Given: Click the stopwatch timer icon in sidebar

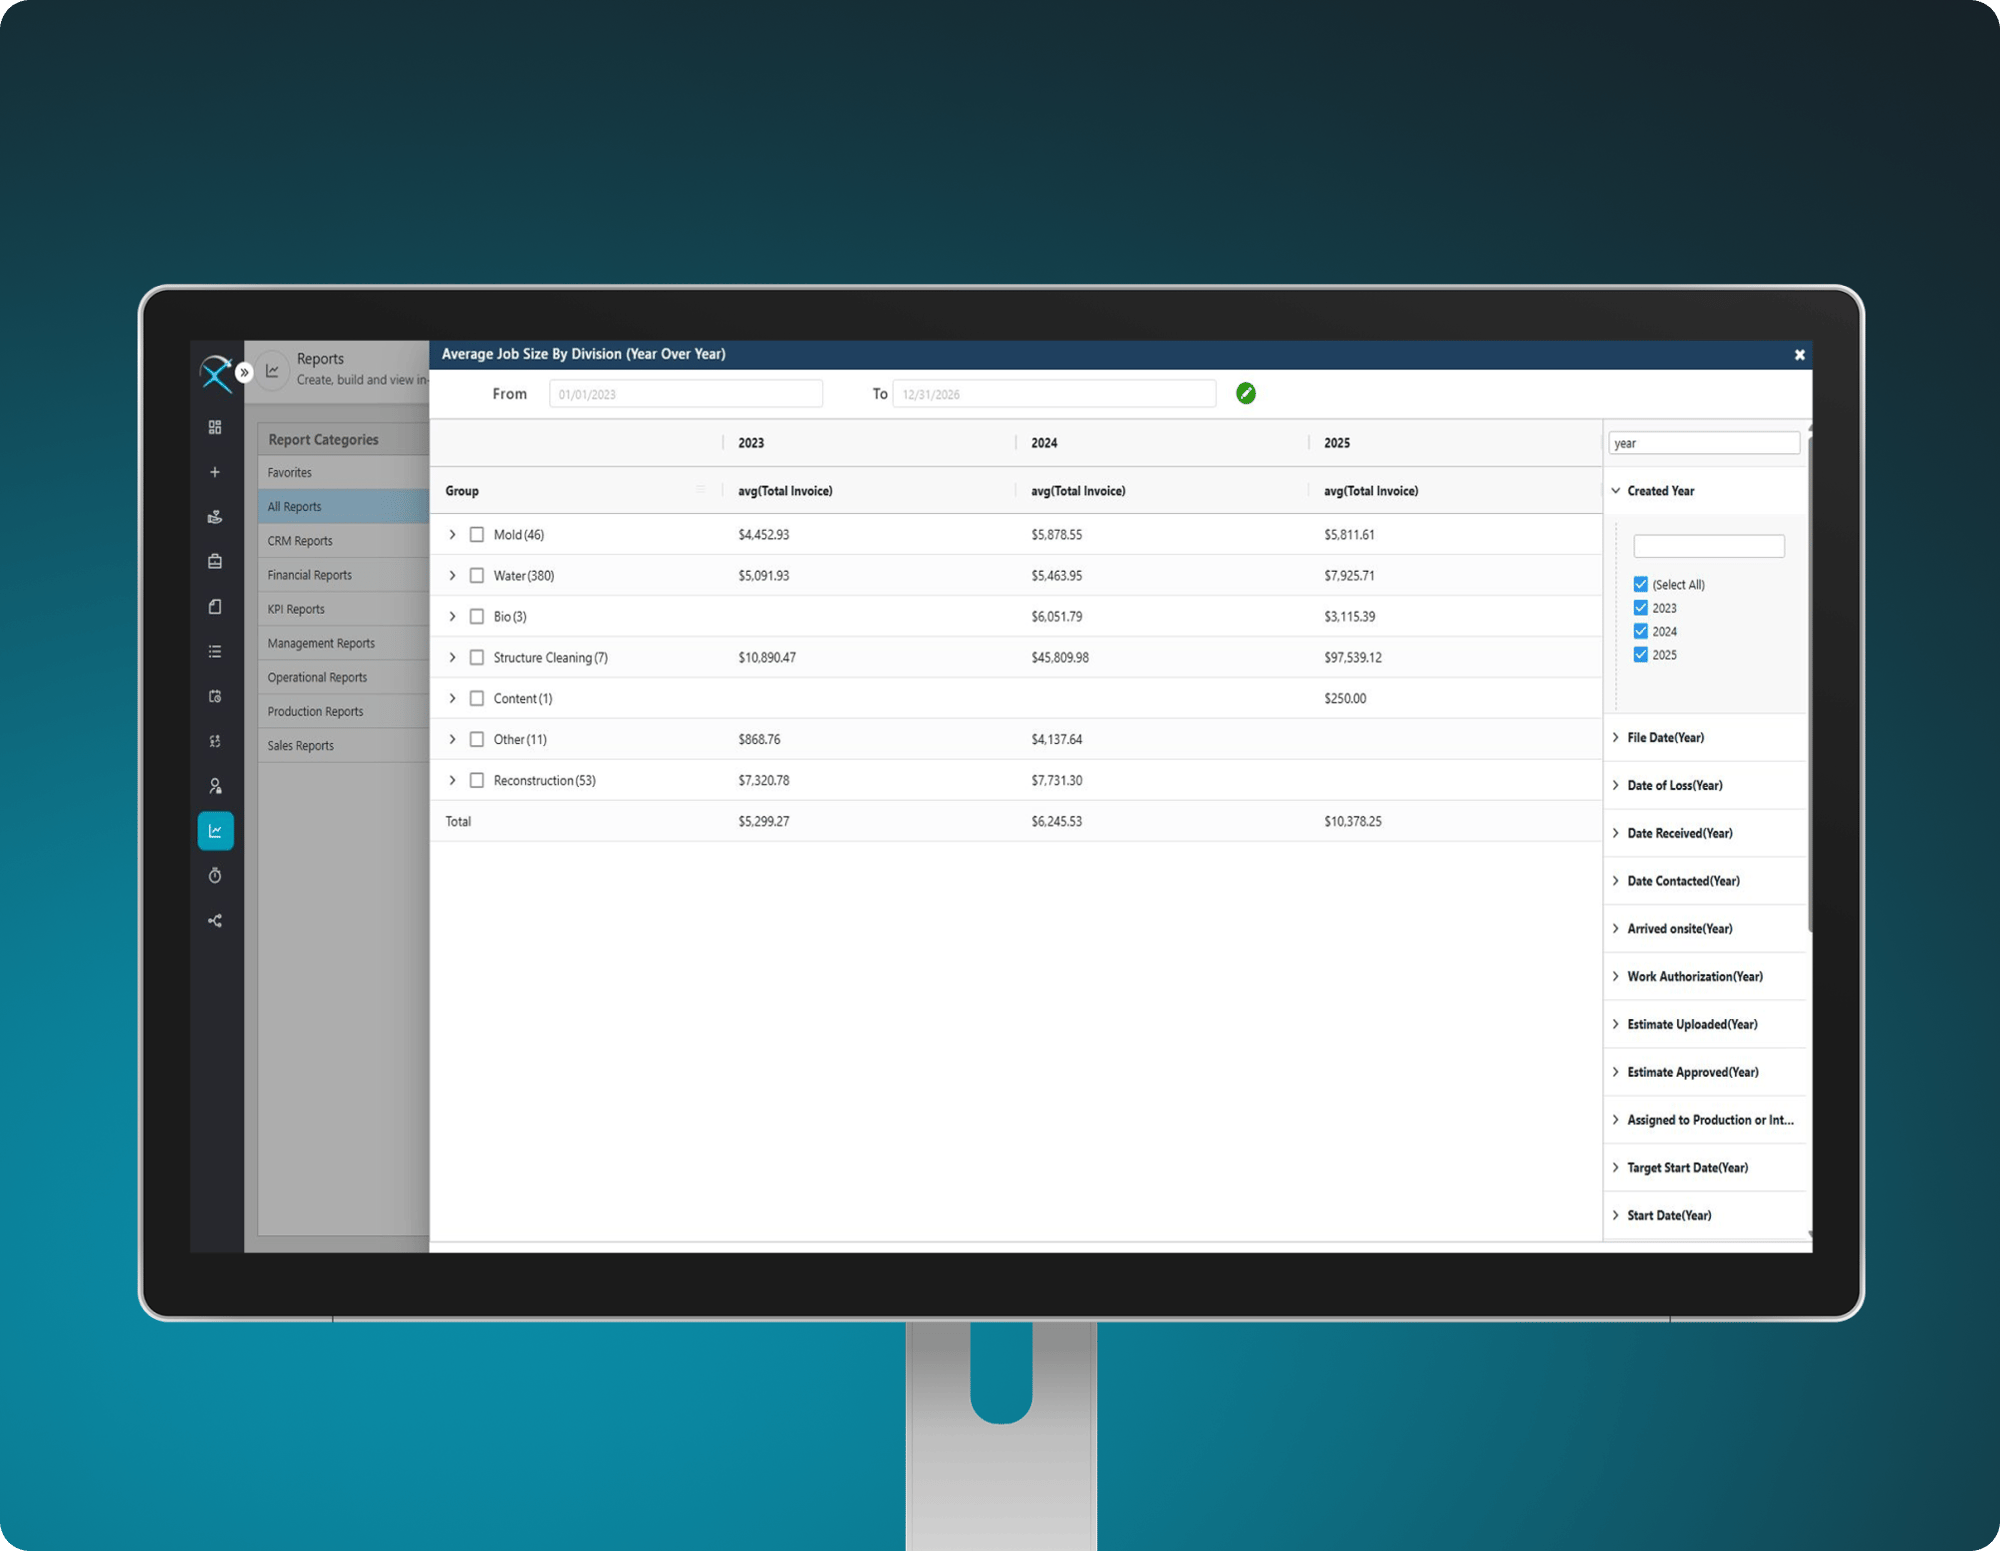Looking at the screenshot, I should click(x=215, y=876).
